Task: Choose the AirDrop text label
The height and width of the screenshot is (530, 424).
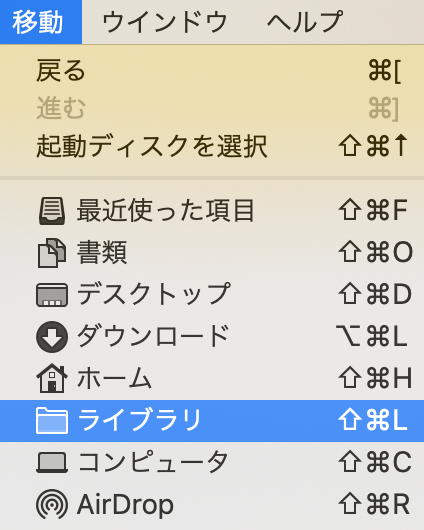Action: [x=125, y=505]
